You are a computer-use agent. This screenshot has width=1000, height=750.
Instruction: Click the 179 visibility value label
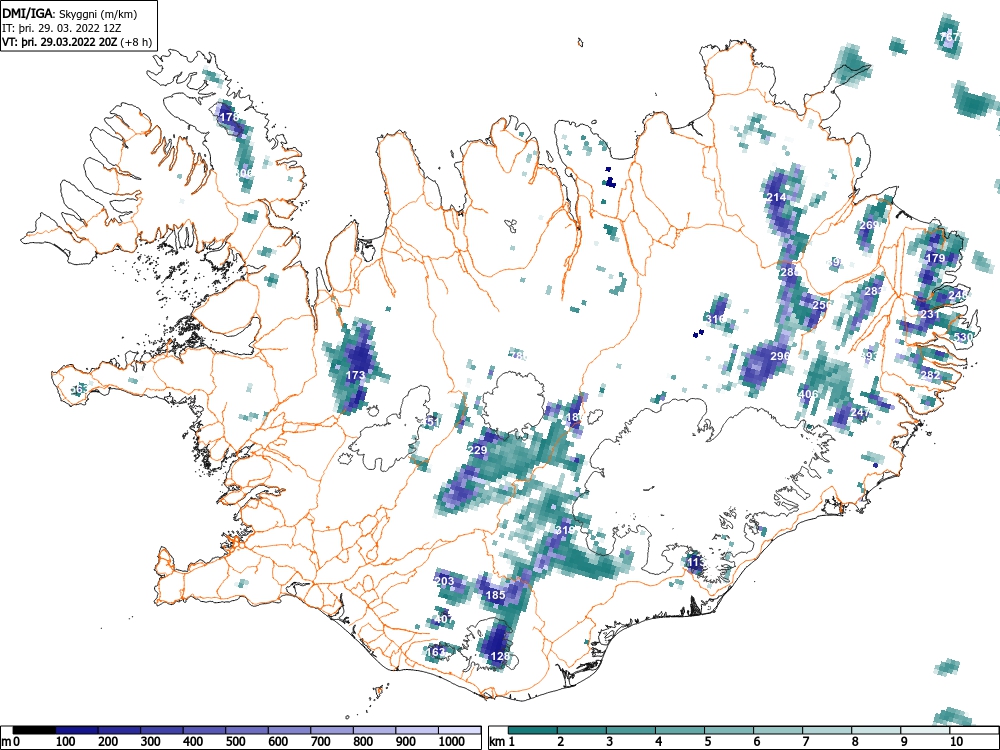coord(935,258)
